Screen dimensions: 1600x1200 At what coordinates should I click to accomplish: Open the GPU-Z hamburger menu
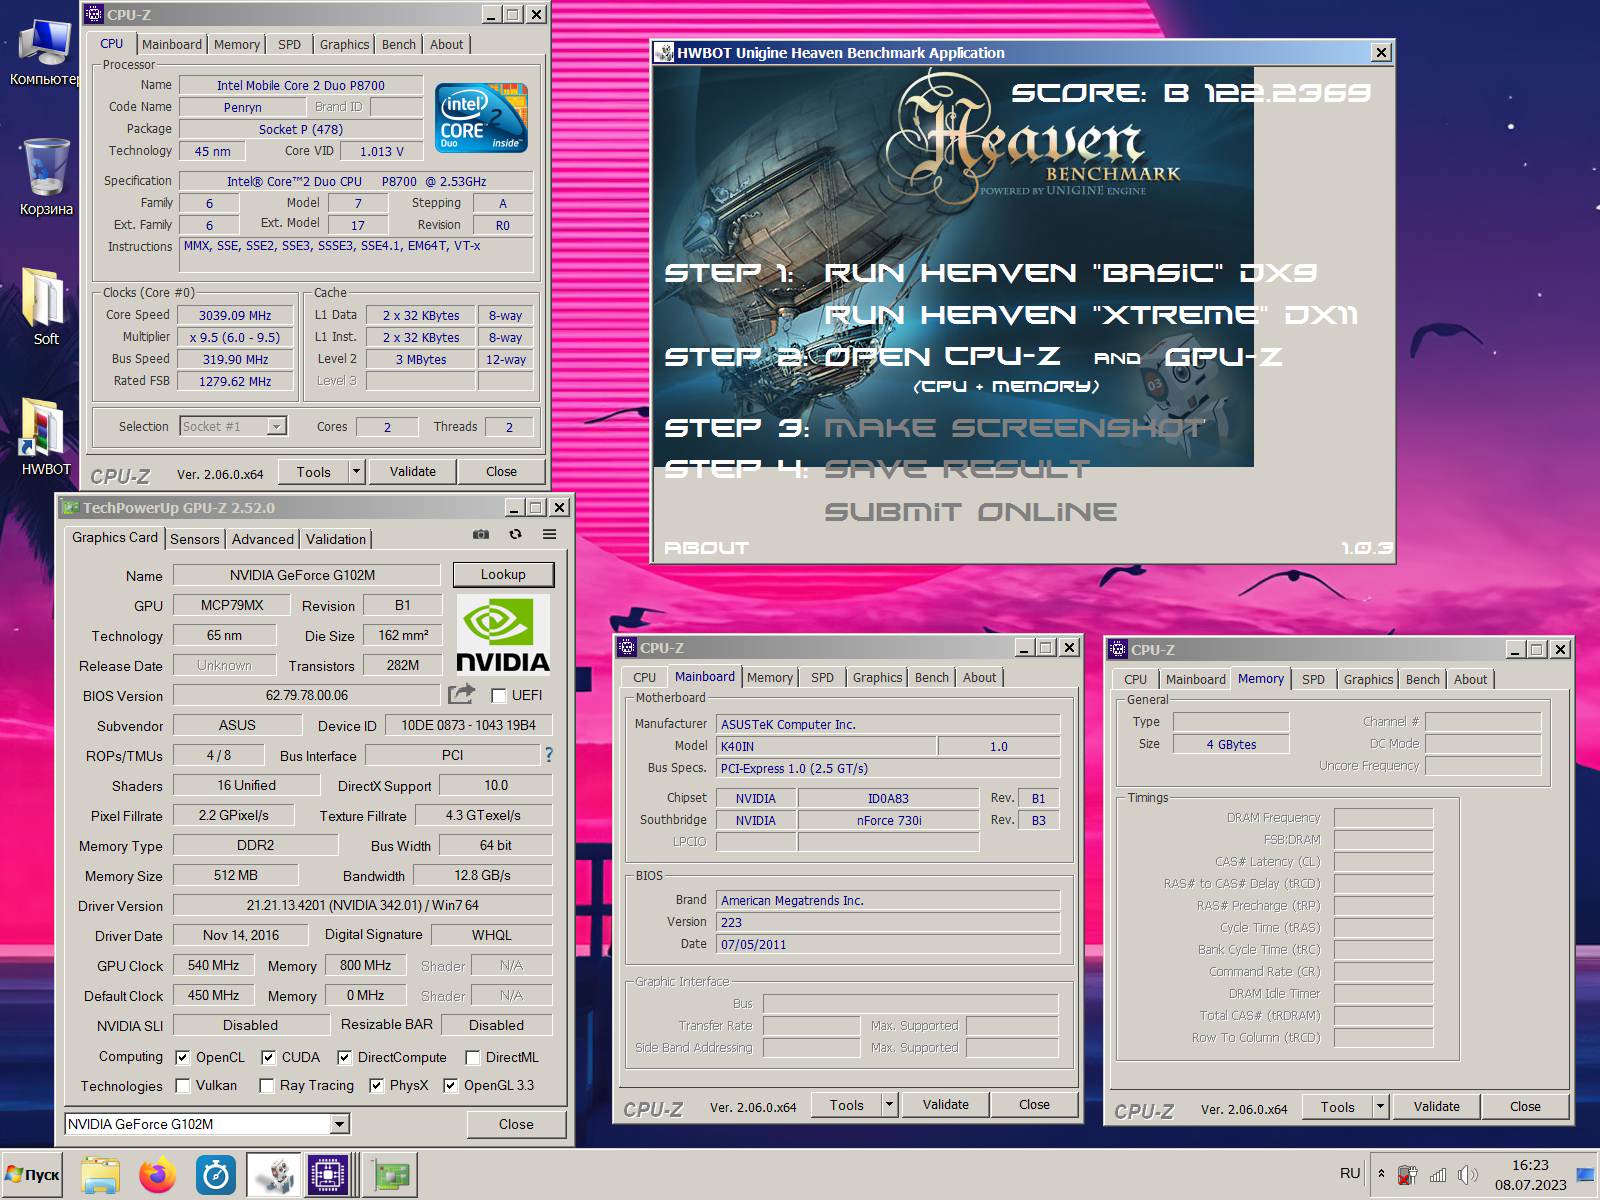(x=549, y=535)
